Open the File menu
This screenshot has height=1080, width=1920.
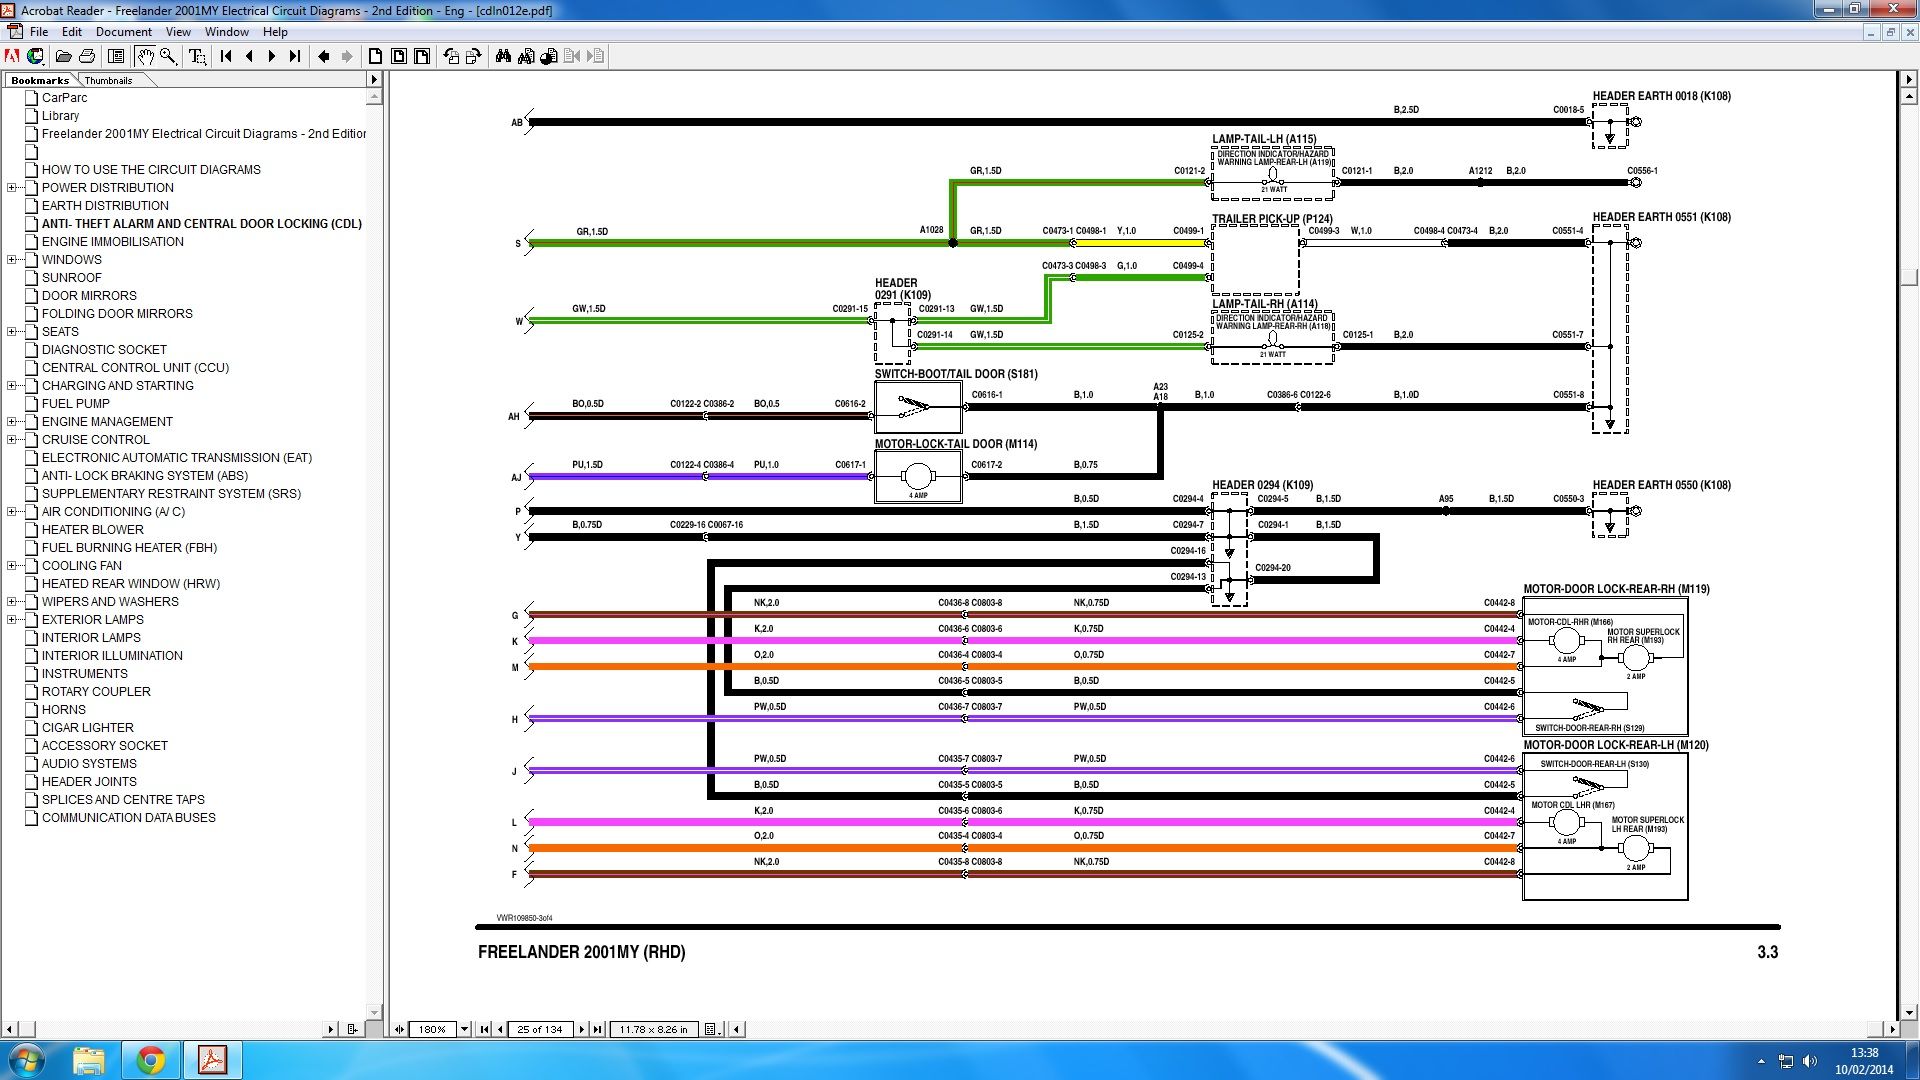39,32
